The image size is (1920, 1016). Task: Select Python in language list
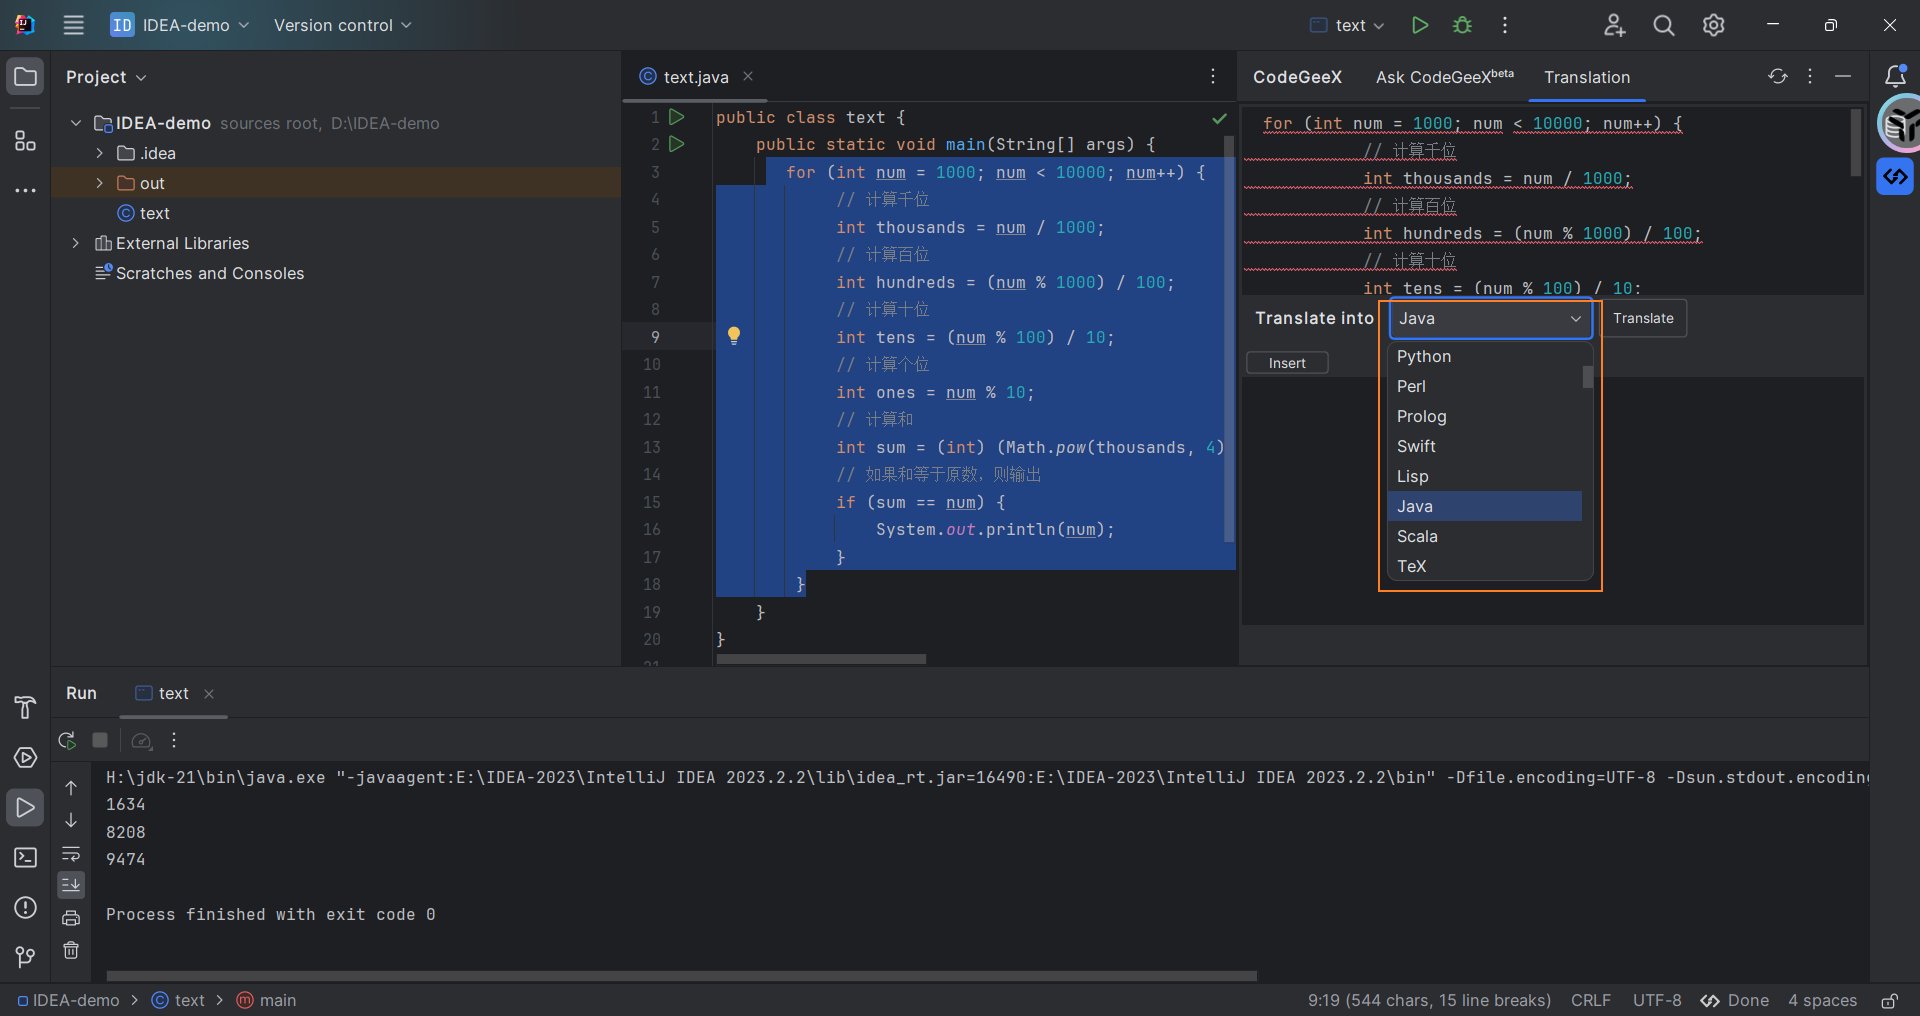click(x=1484, y=356)
